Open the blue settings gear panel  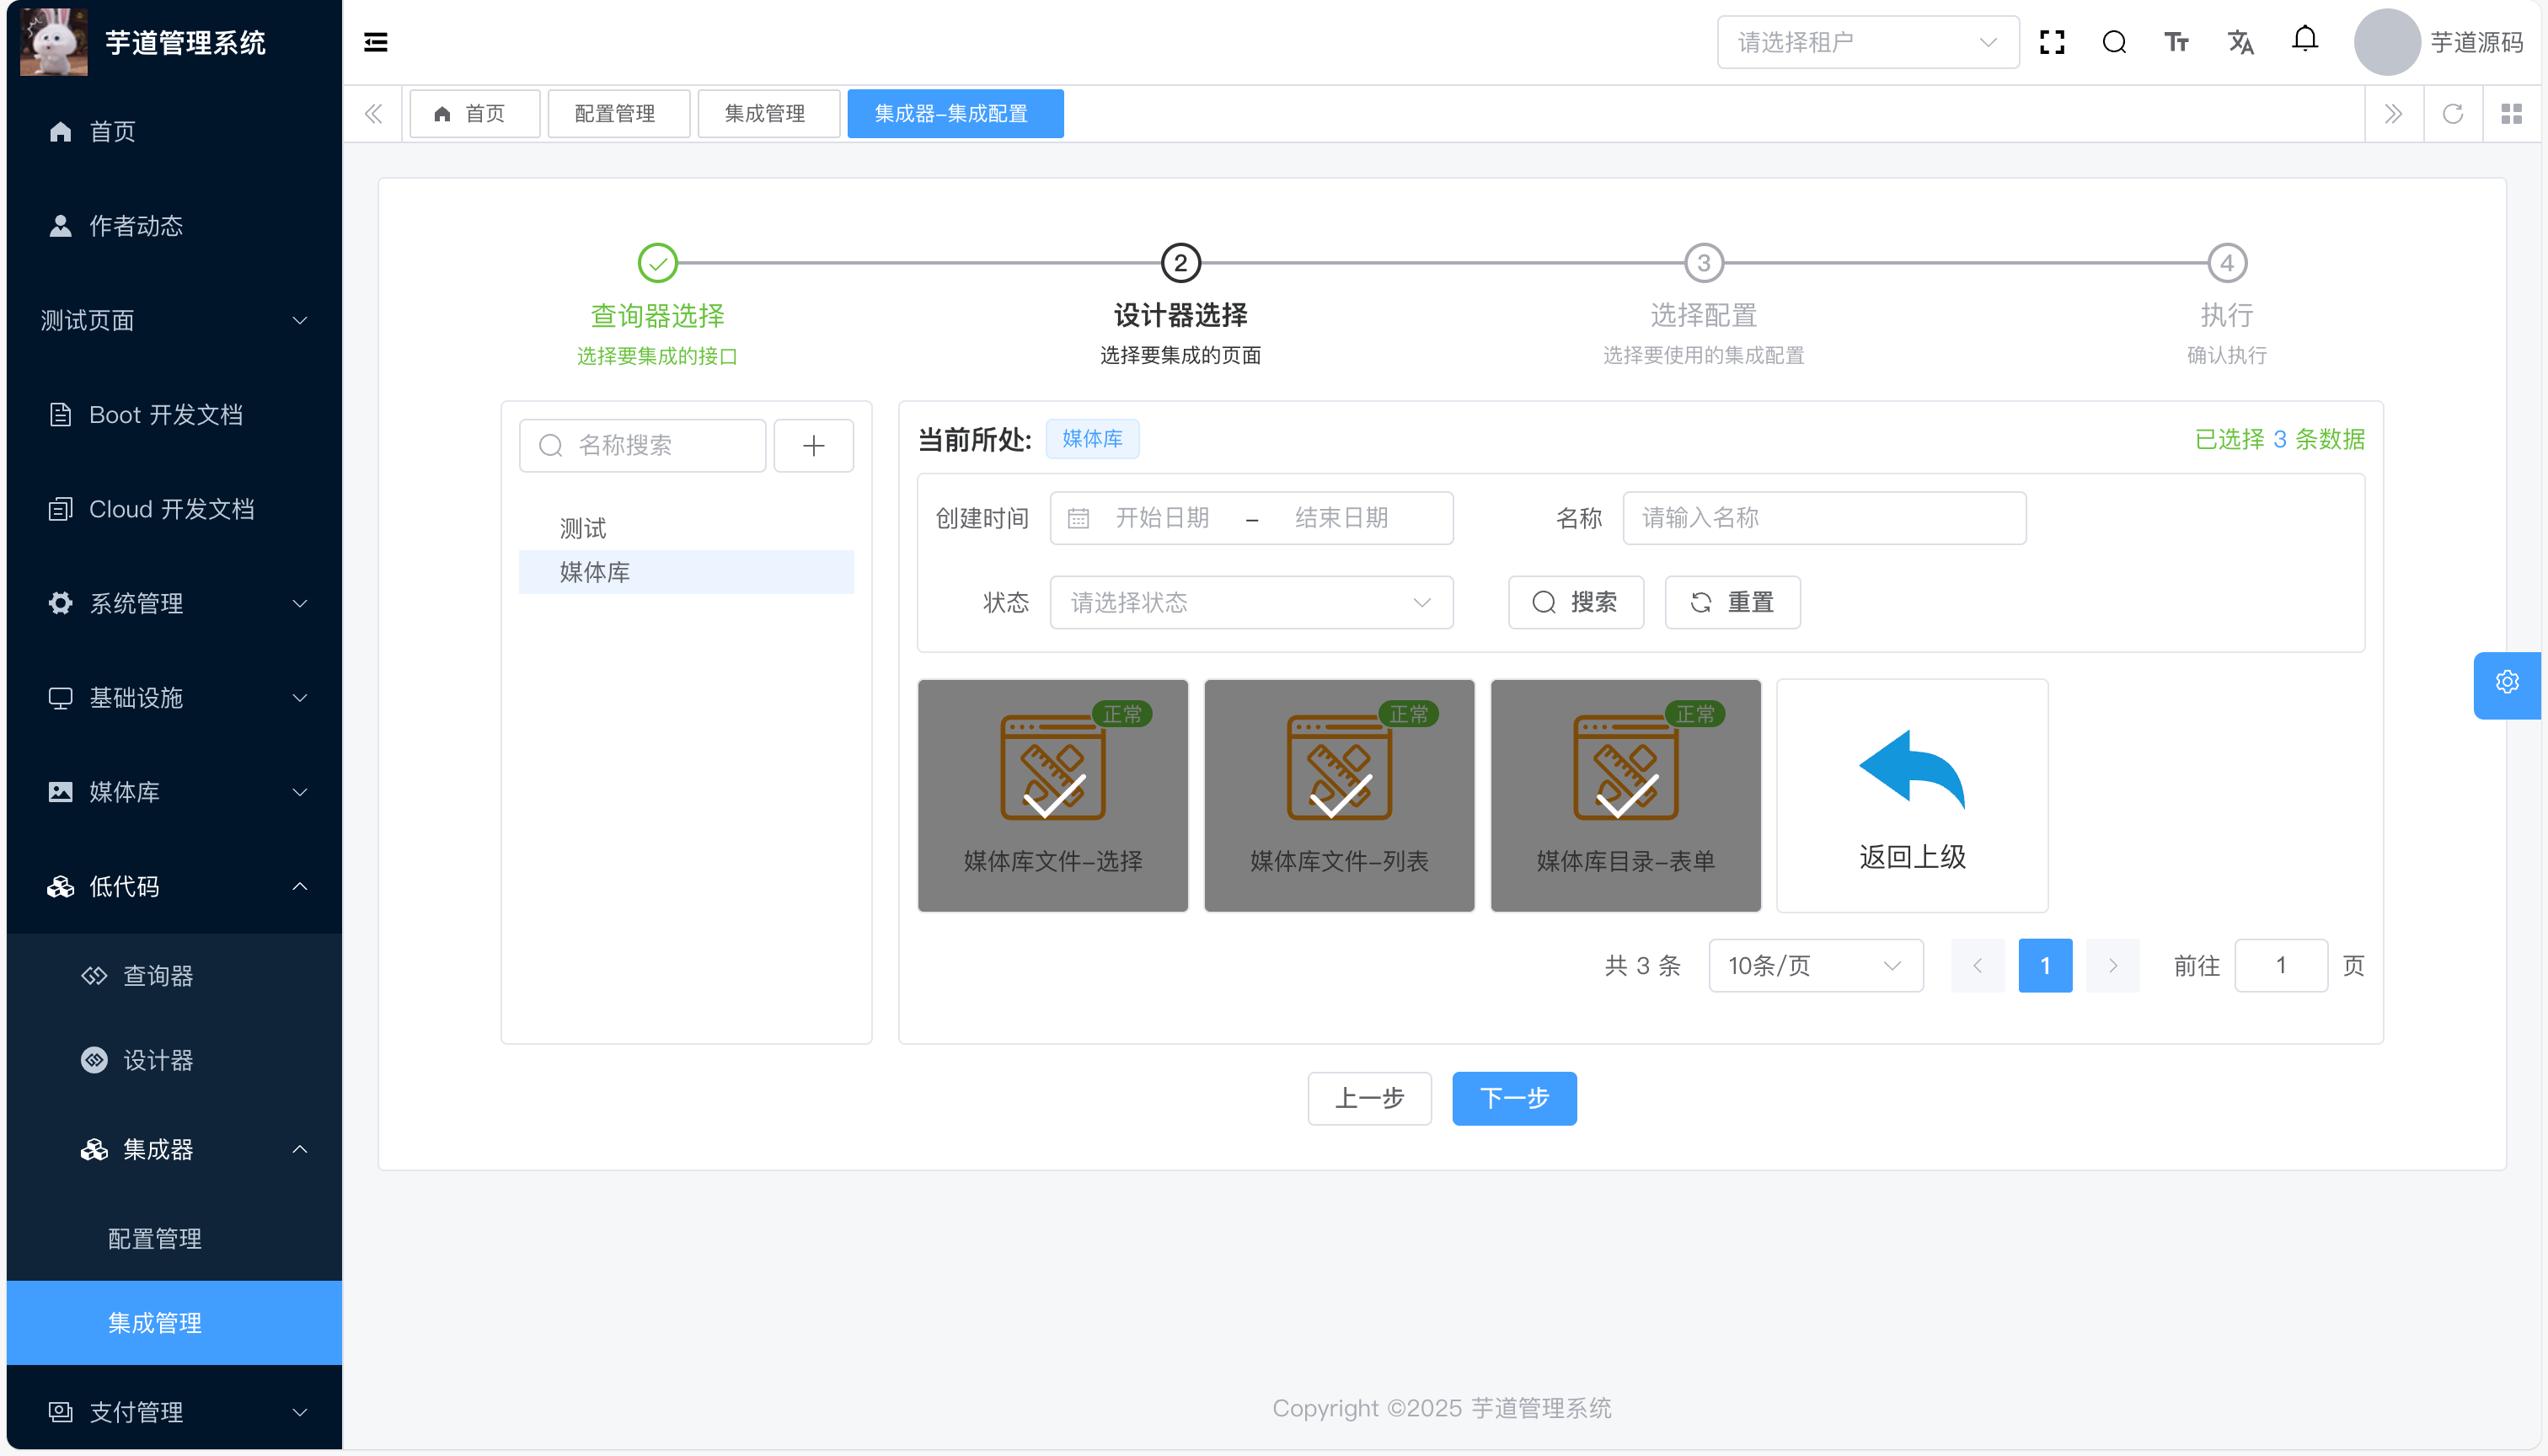click(x=2506, y=683)
